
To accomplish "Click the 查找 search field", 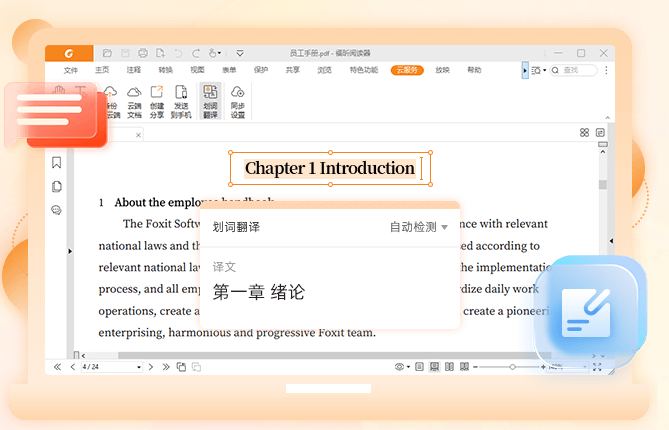I will [574, 70].
